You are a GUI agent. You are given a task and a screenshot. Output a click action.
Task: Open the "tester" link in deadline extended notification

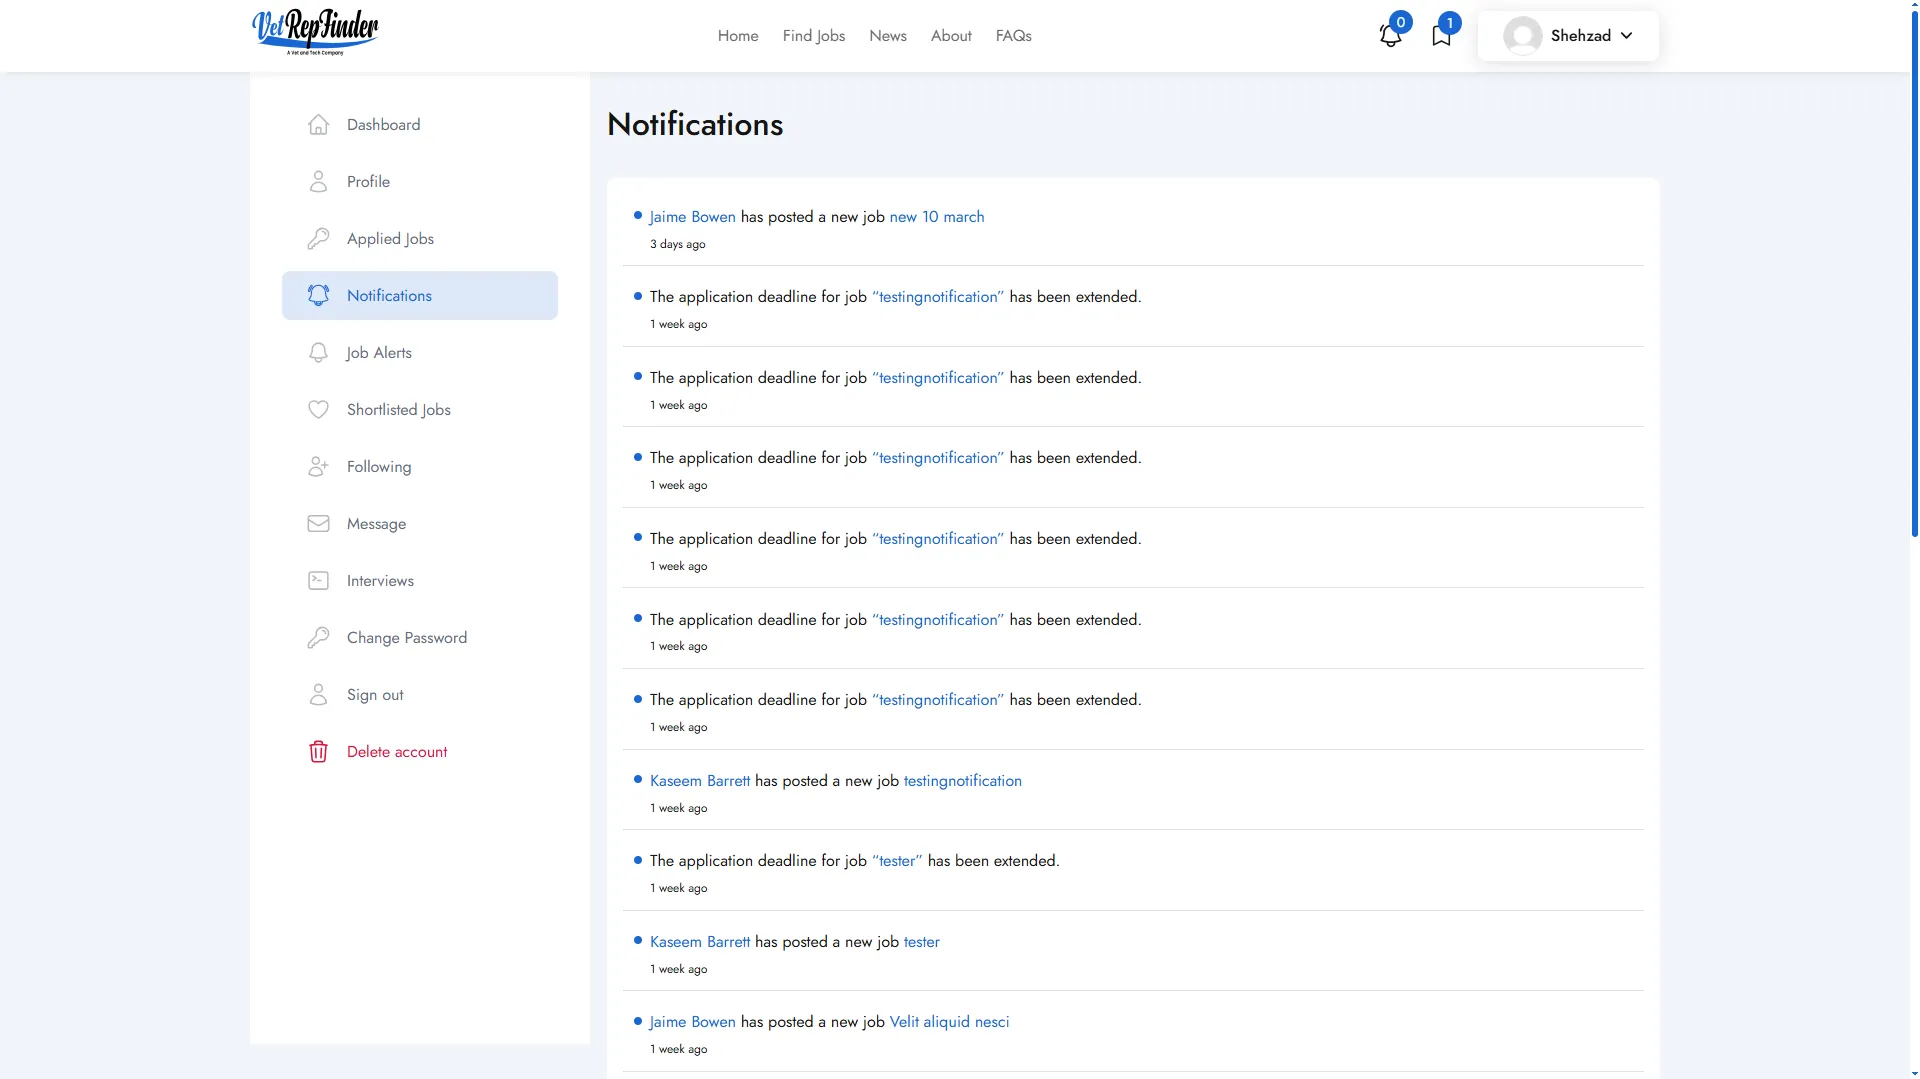click(897, 861)
